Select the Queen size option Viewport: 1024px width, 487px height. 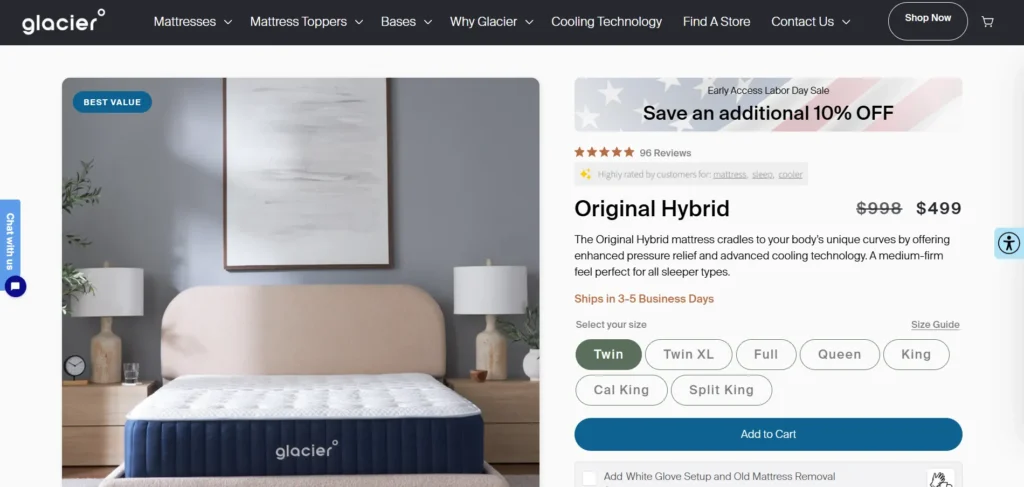click(840, 354)
